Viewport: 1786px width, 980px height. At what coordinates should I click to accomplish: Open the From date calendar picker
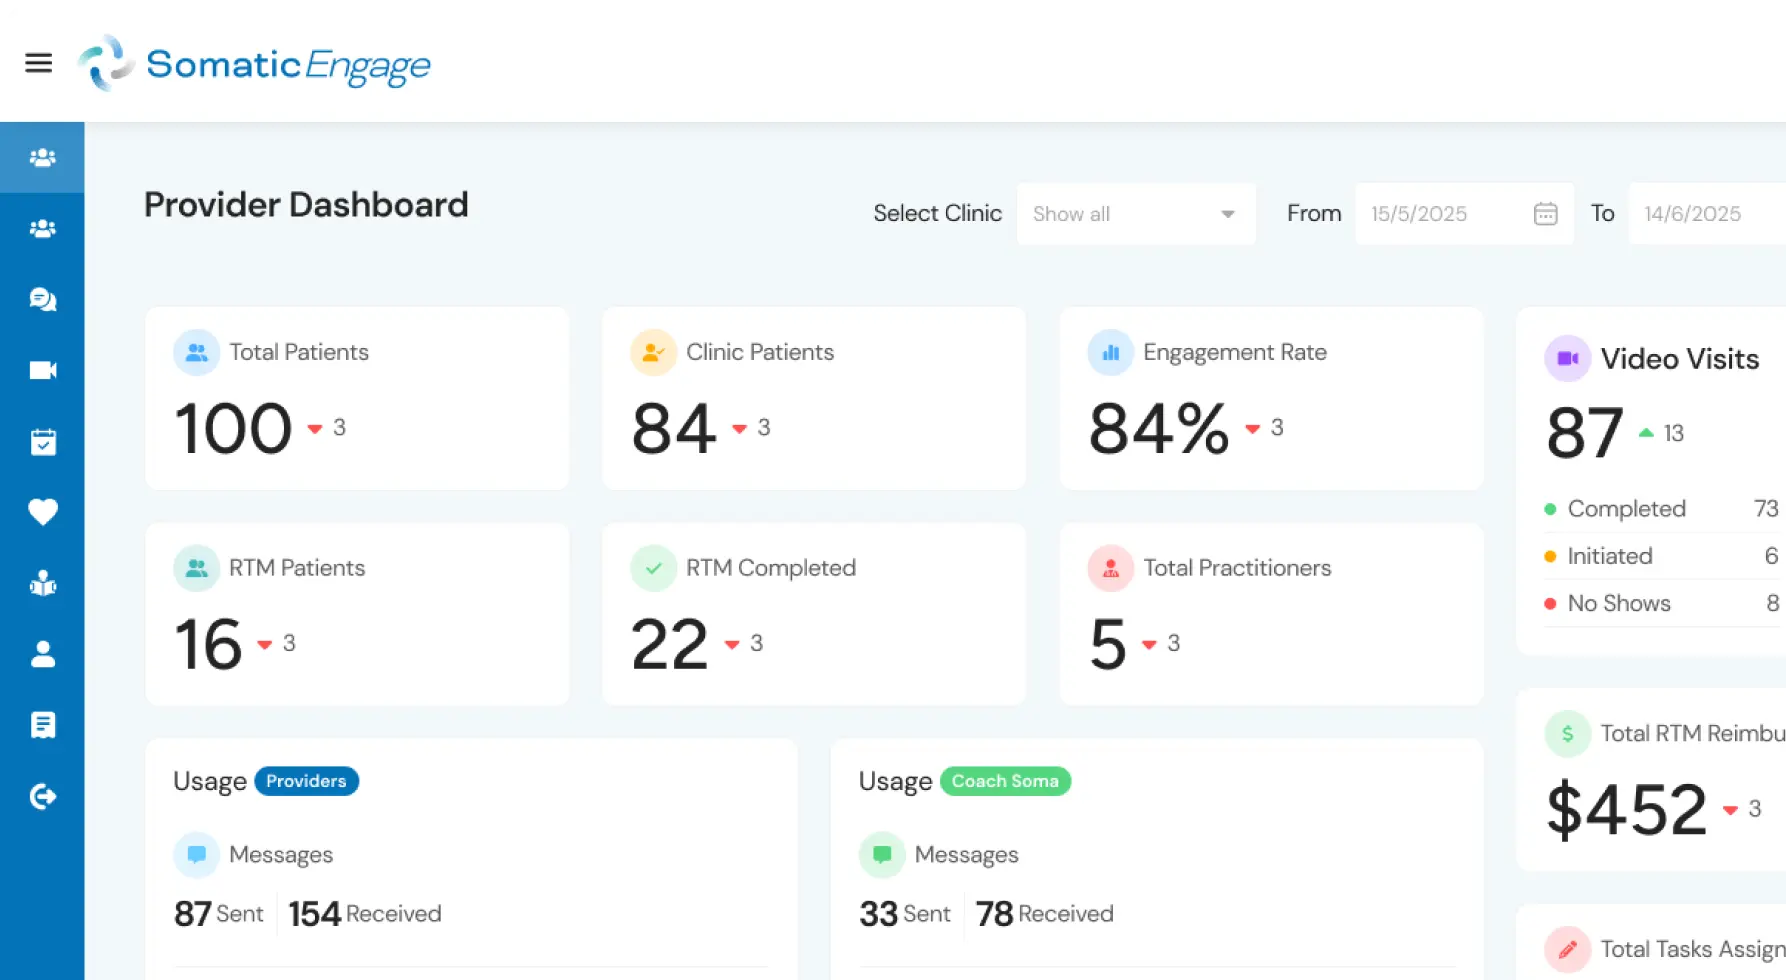(1545, 214)
